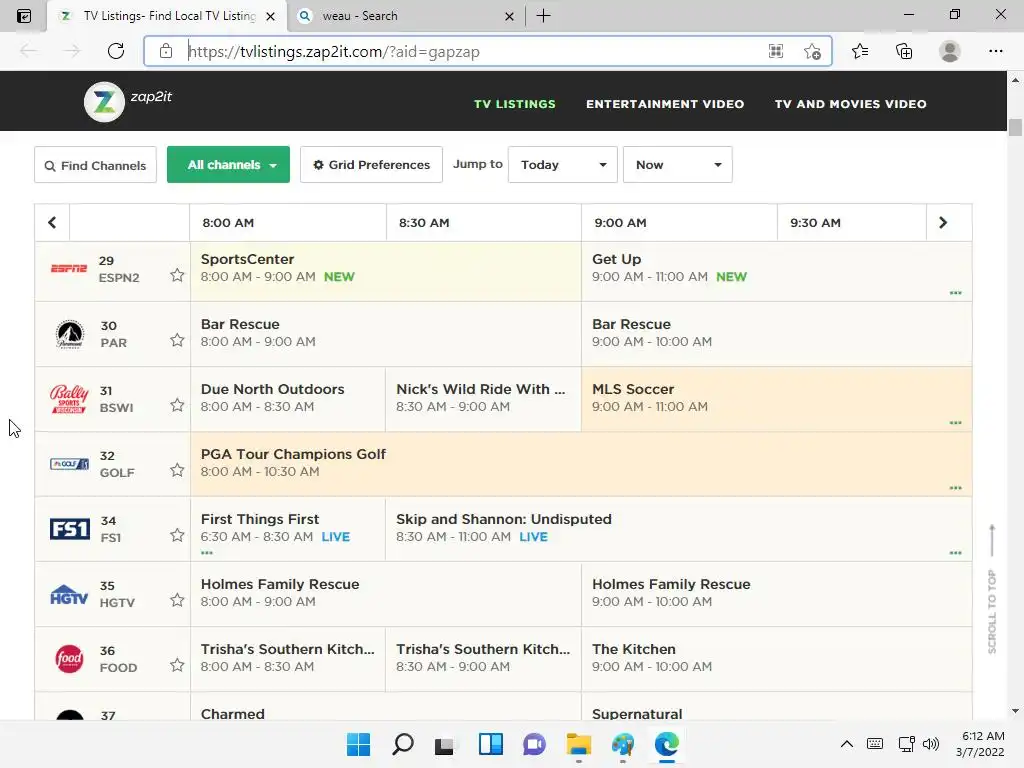Viewport: 1024px width, 768px height.
Task: Expand more options in MLS Soccer row
Action: tap(955, 423)
